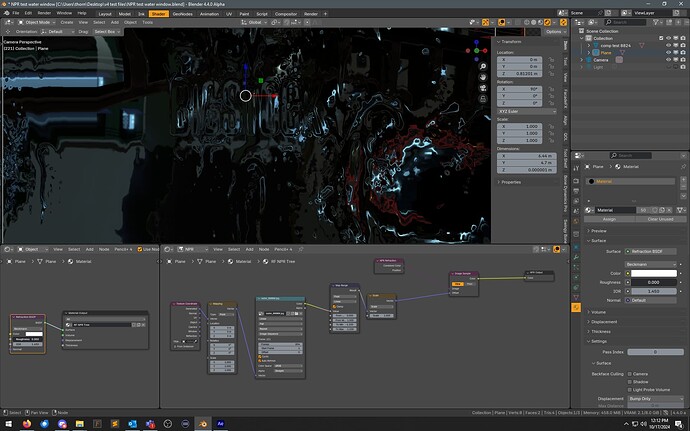Adjust the Roughness 0.000 slider
This screenshot has height=431, width=690.
[654, 282]
